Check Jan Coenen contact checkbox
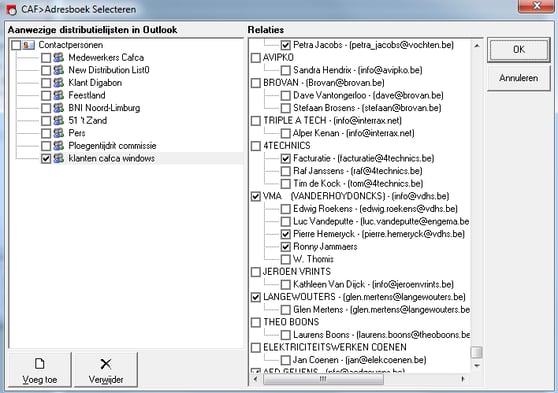558x393 pixels. (285, 360)
